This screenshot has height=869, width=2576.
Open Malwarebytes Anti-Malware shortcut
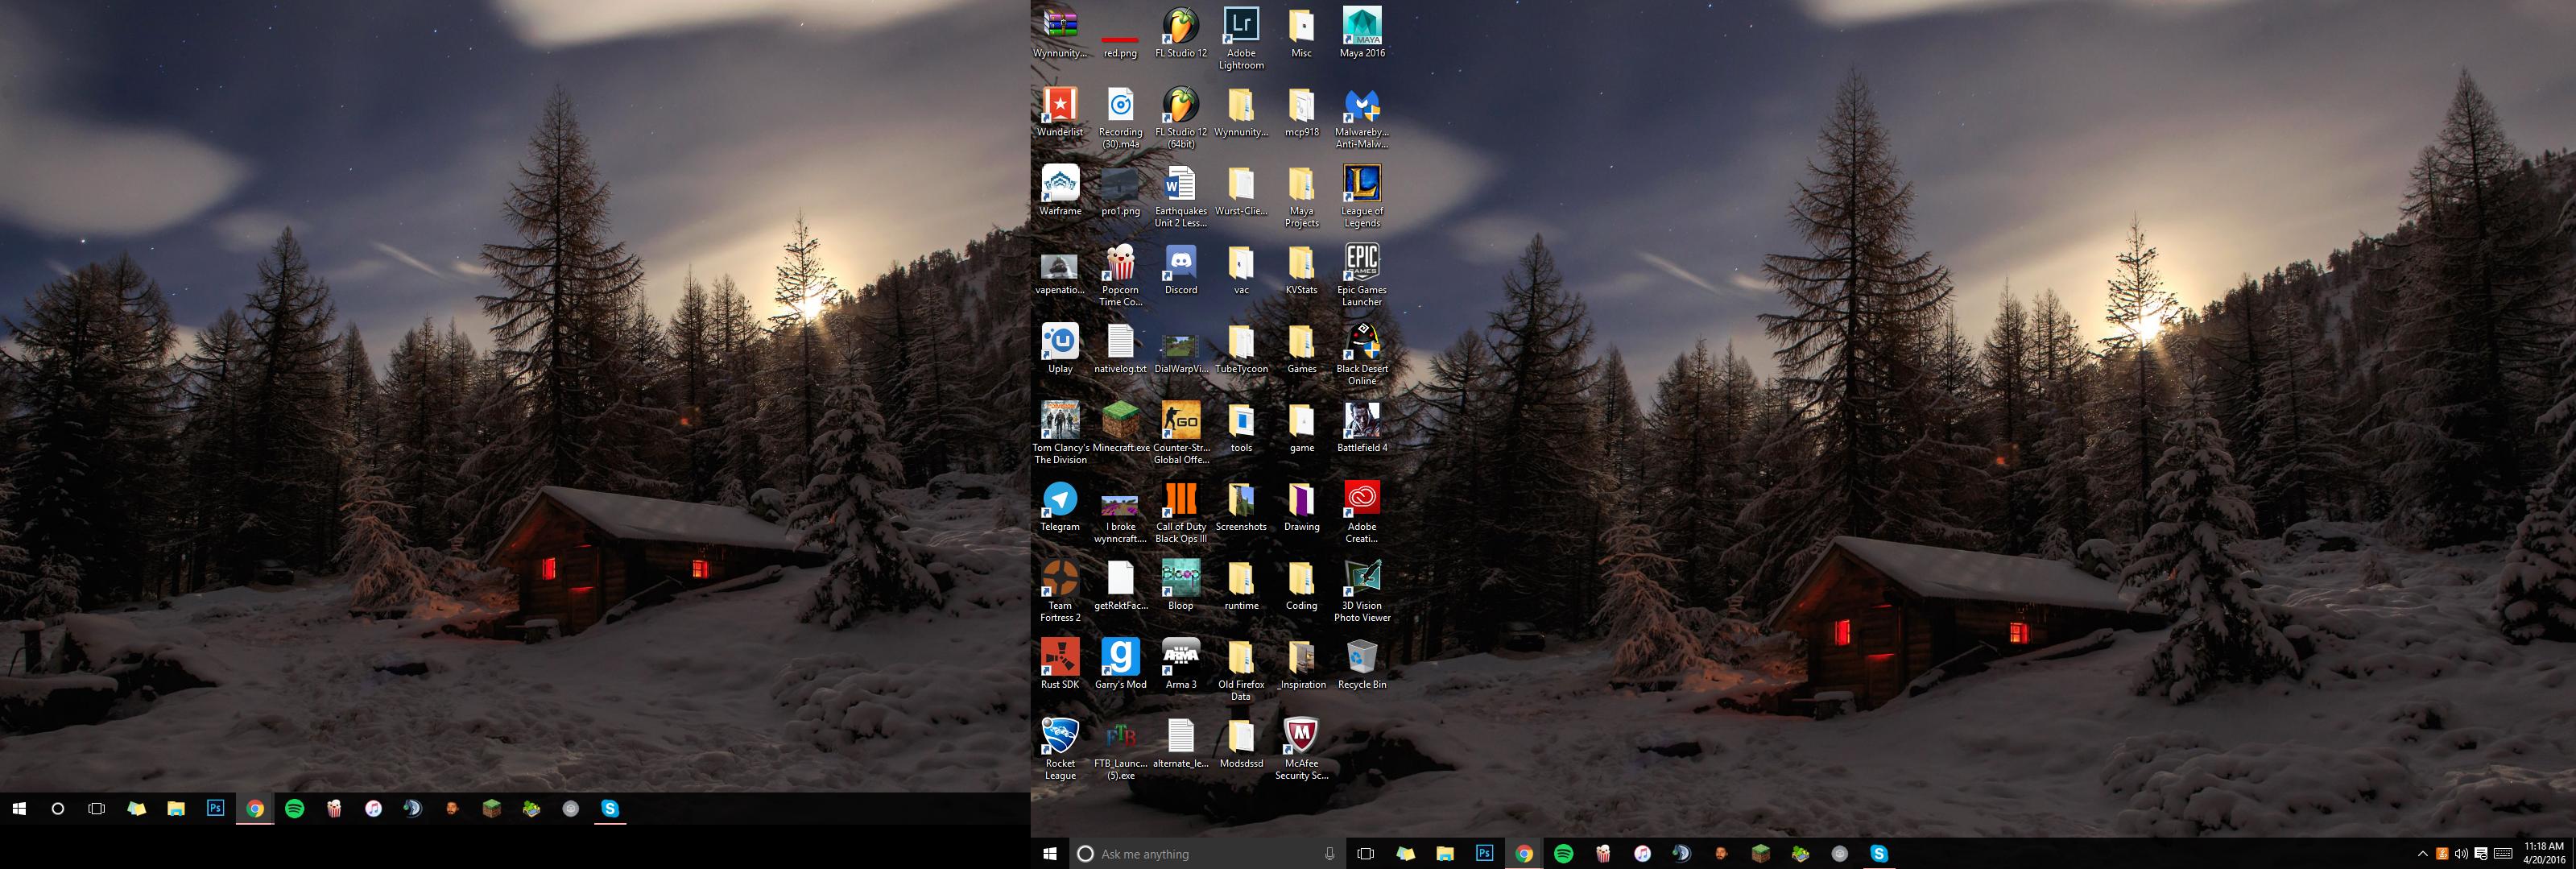[x=1362, y=117]
